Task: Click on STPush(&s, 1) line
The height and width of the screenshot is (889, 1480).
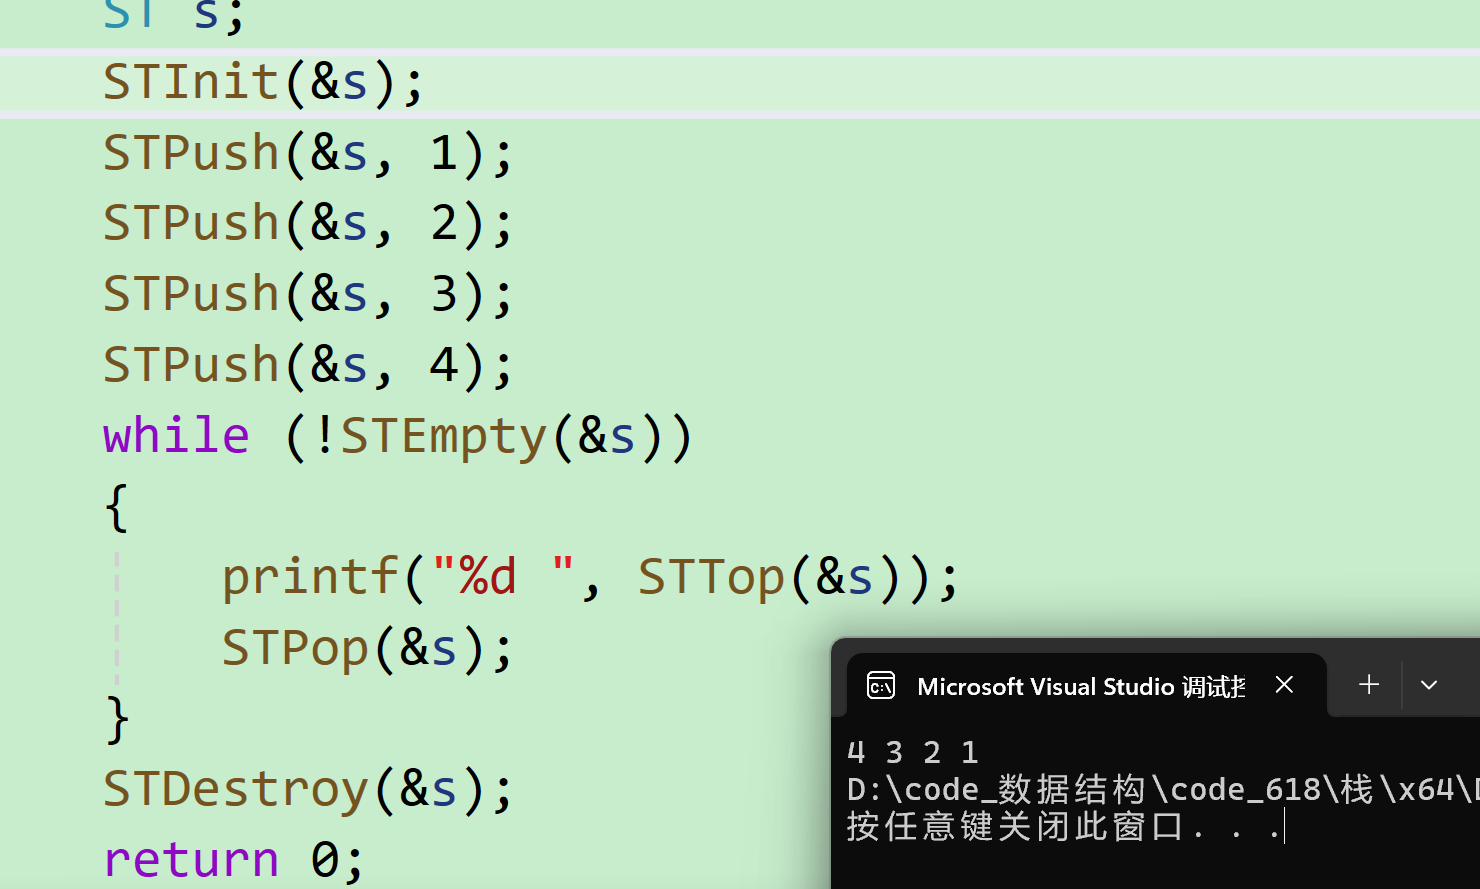Action: pyautogui.click(x=308, y=154)
